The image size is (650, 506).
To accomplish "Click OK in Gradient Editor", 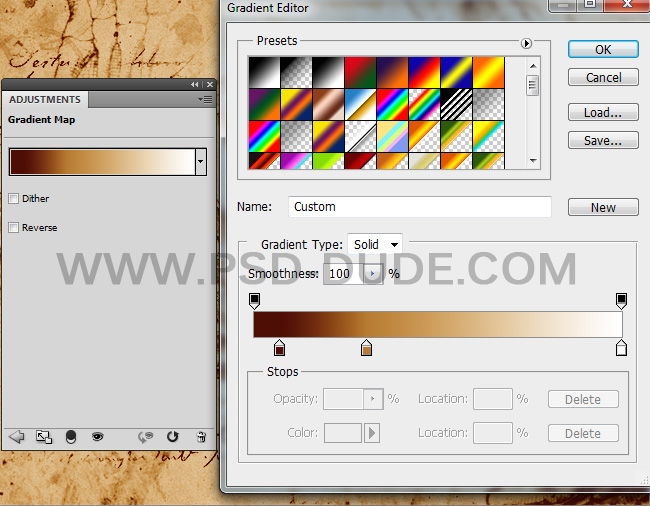I will 603,49.
